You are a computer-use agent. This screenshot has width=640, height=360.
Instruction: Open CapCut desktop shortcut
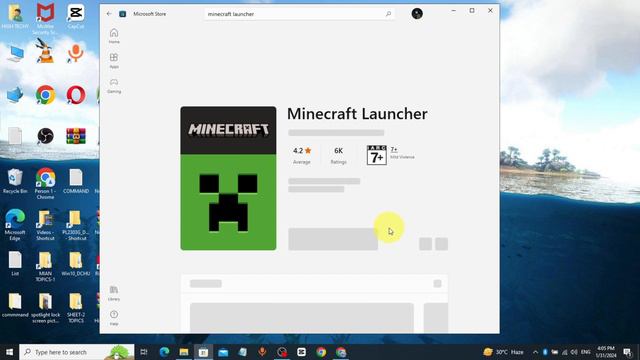coord(76,16)
